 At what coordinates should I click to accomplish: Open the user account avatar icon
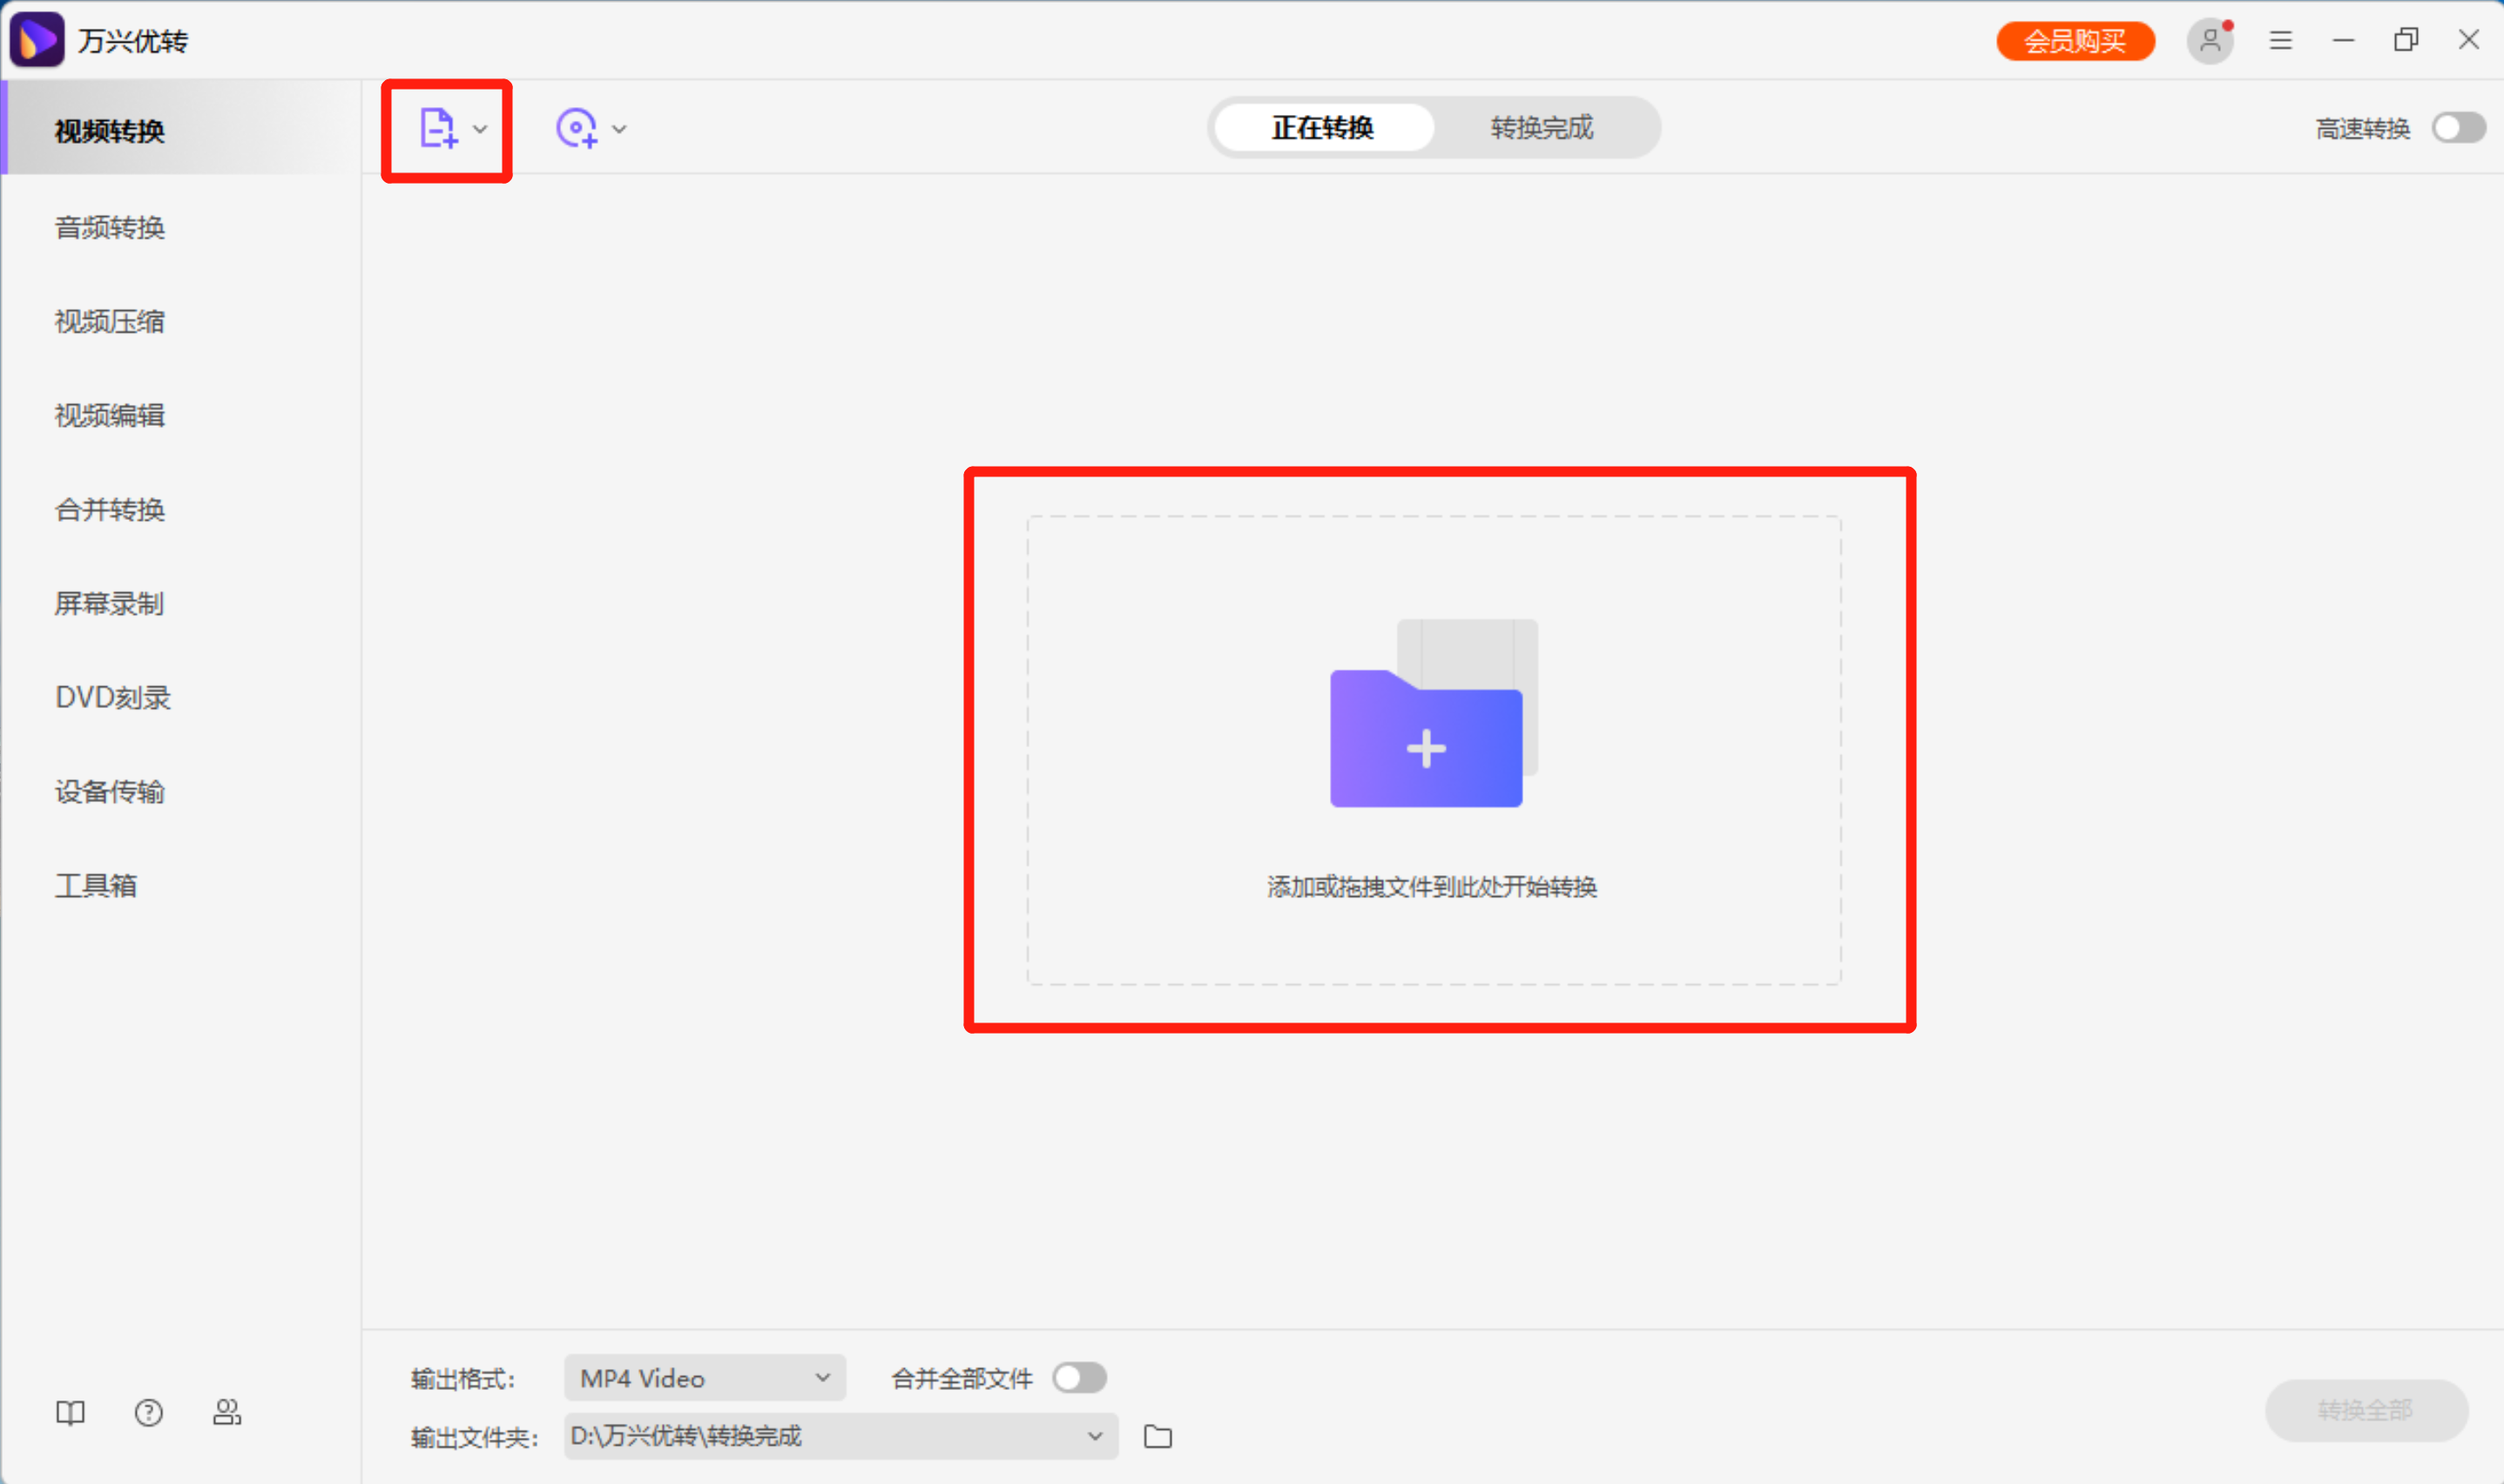(x=2209, y=42)
